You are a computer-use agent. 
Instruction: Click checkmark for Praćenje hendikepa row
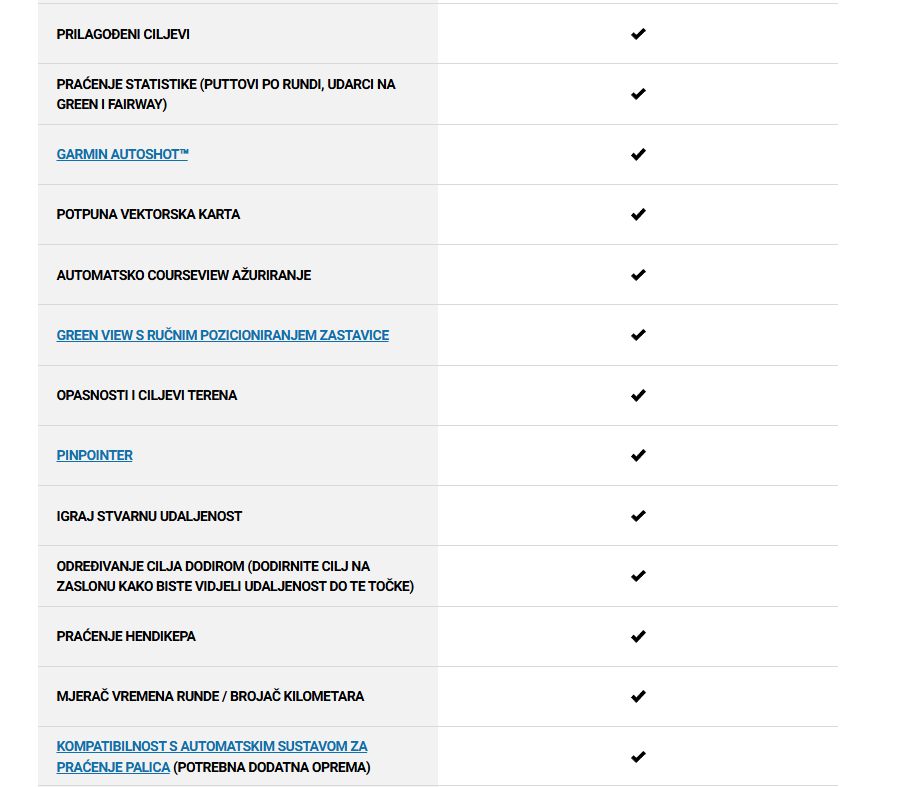638,637
